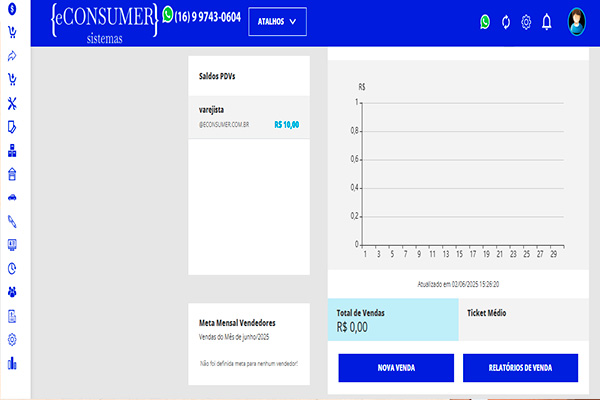Click the gear icon in left sidebar
Viewport: 600px width, 400px height.
[12, 339]
